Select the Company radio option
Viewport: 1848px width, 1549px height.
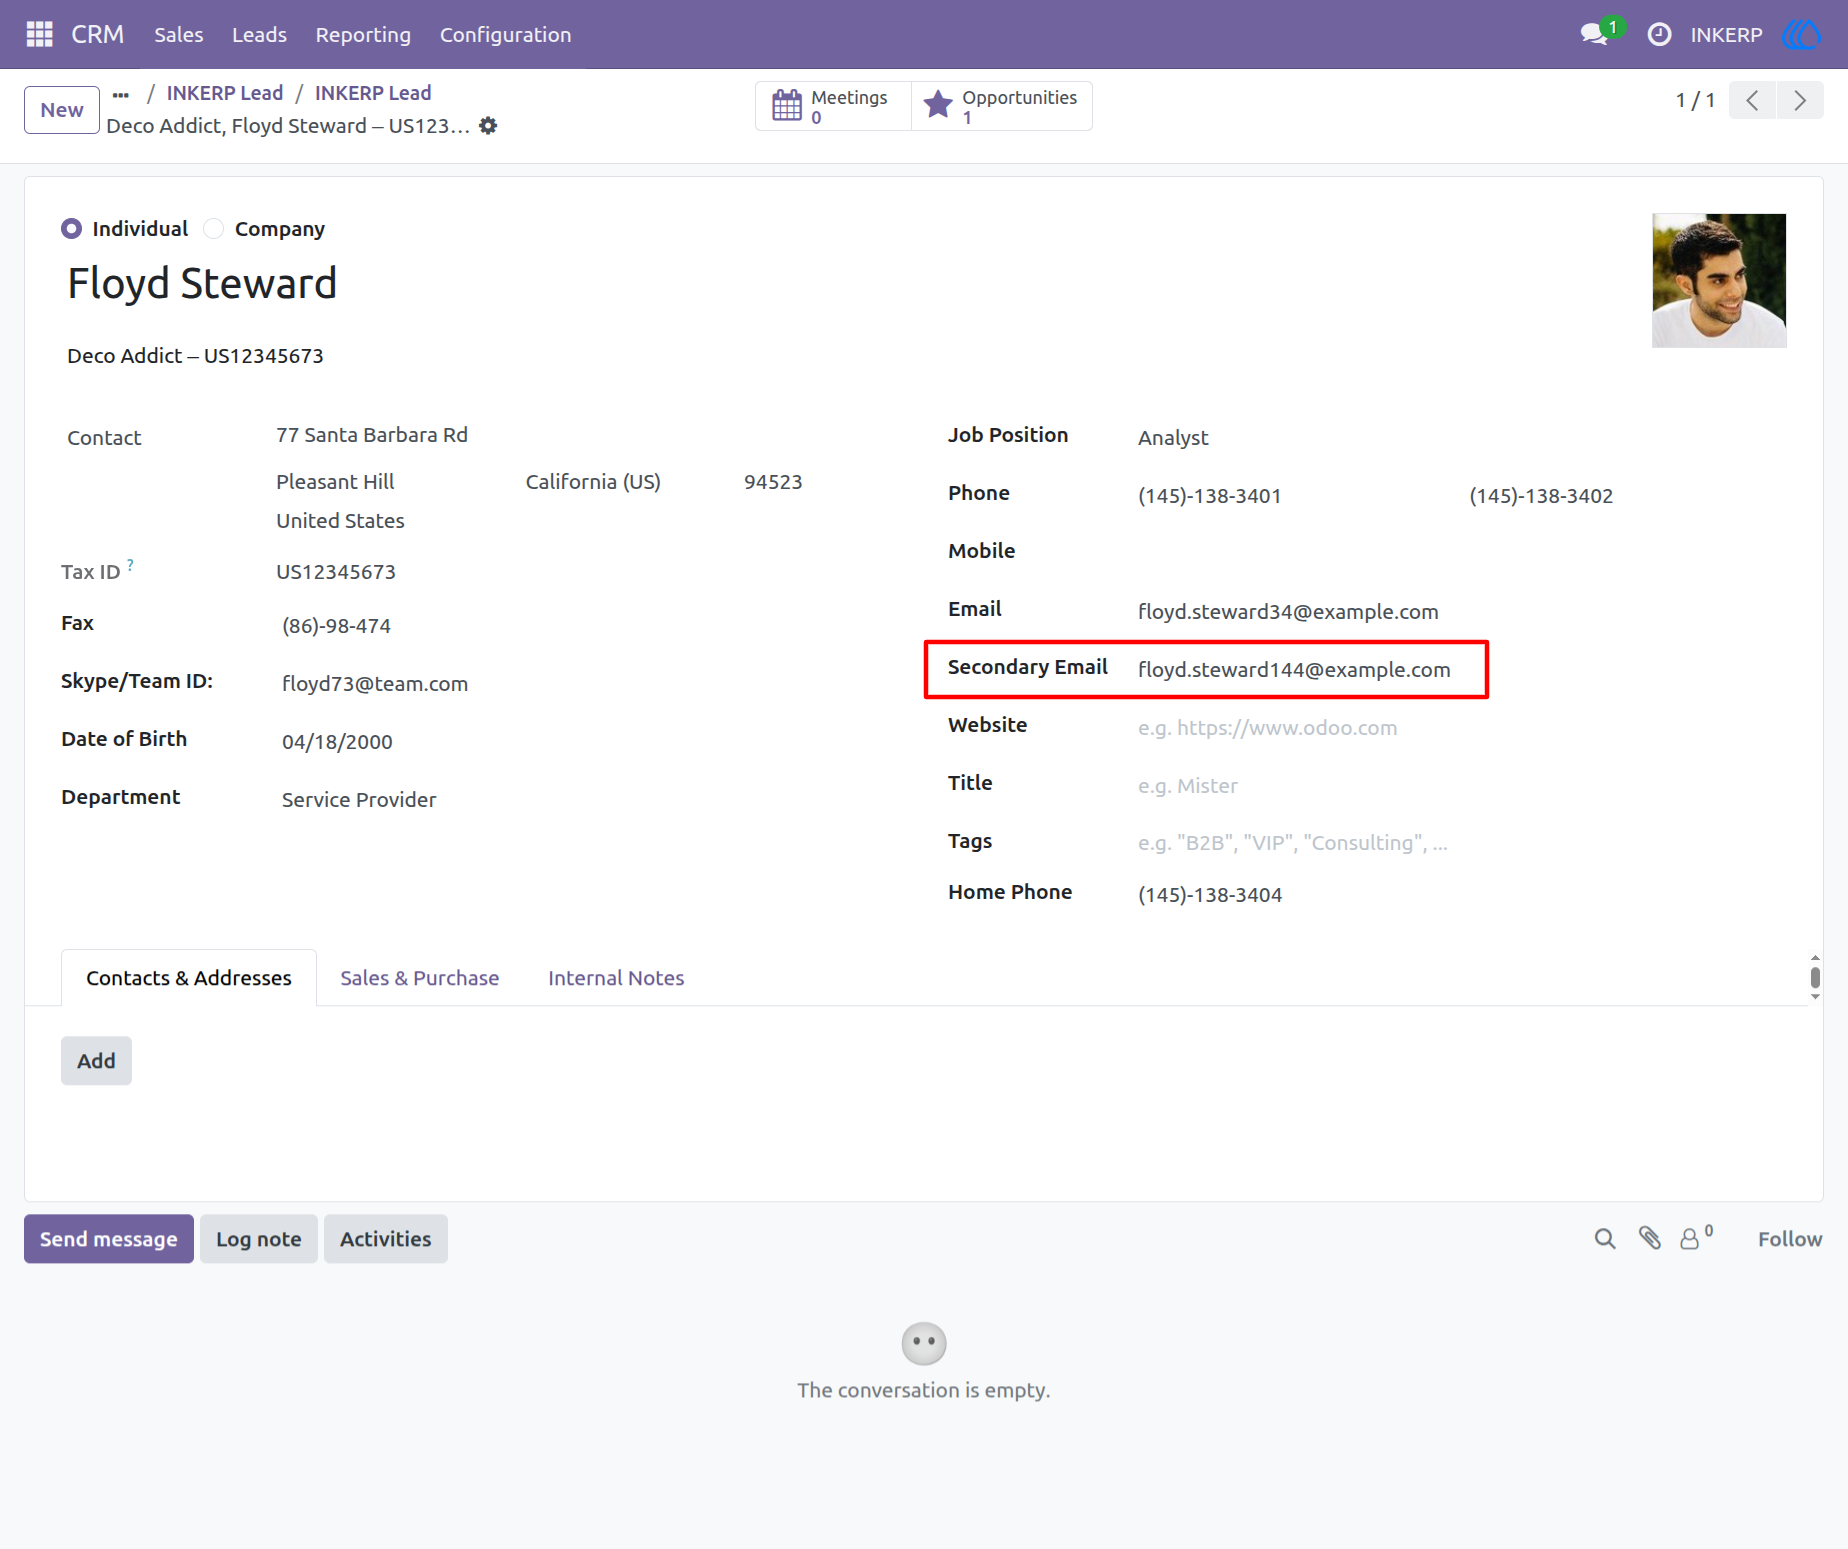(213, 229)
